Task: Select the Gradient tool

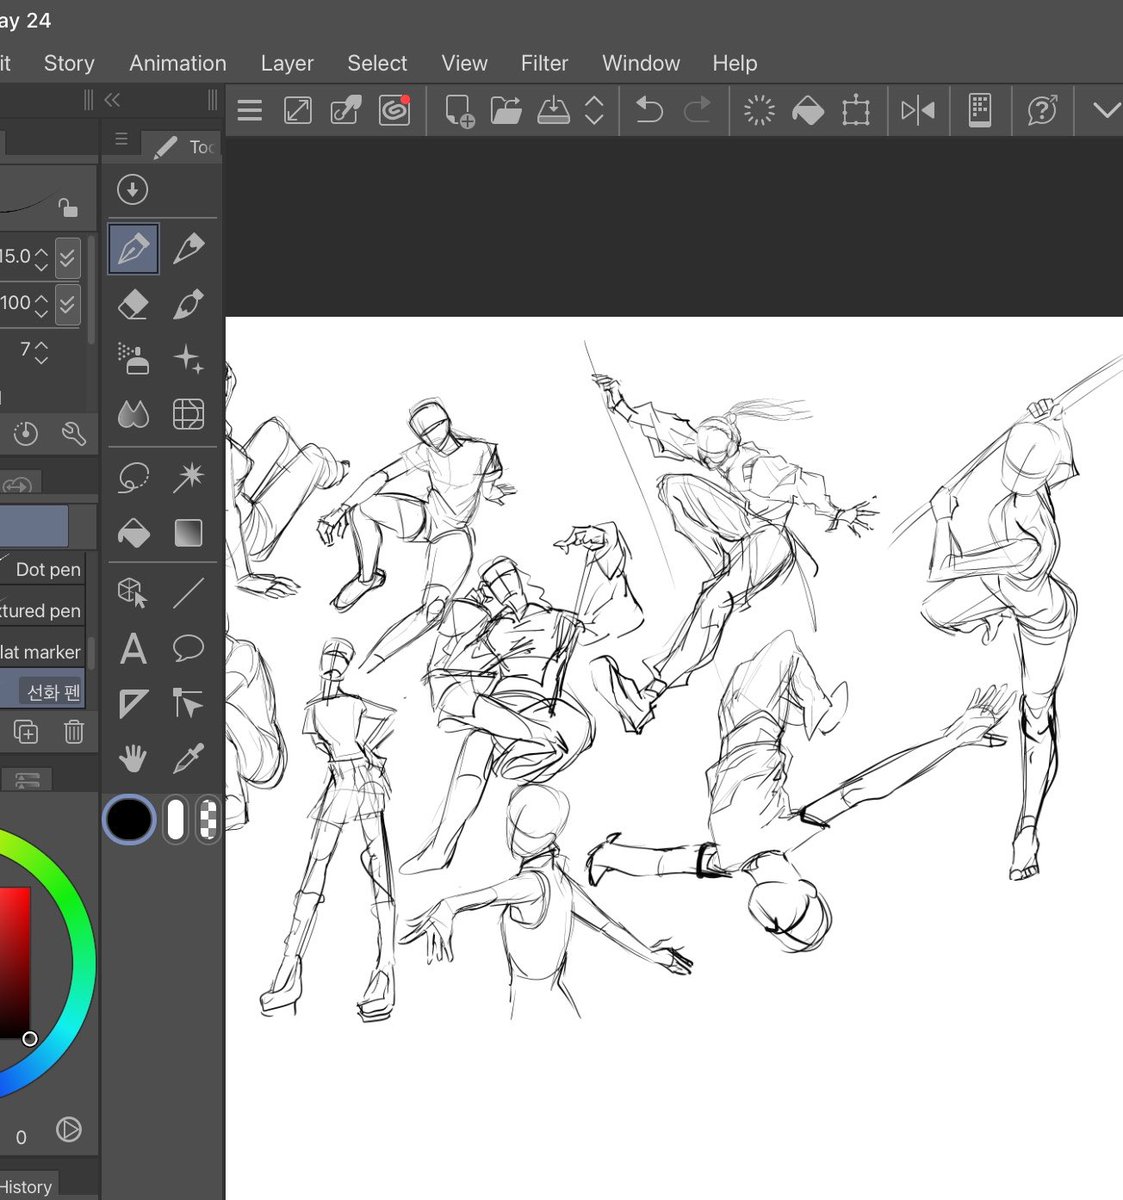Action: (x=188, y=533)
